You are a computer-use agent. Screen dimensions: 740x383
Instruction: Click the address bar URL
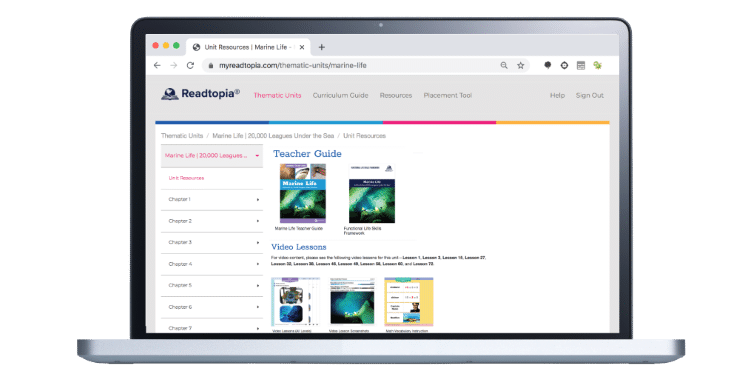pos(293,66)
